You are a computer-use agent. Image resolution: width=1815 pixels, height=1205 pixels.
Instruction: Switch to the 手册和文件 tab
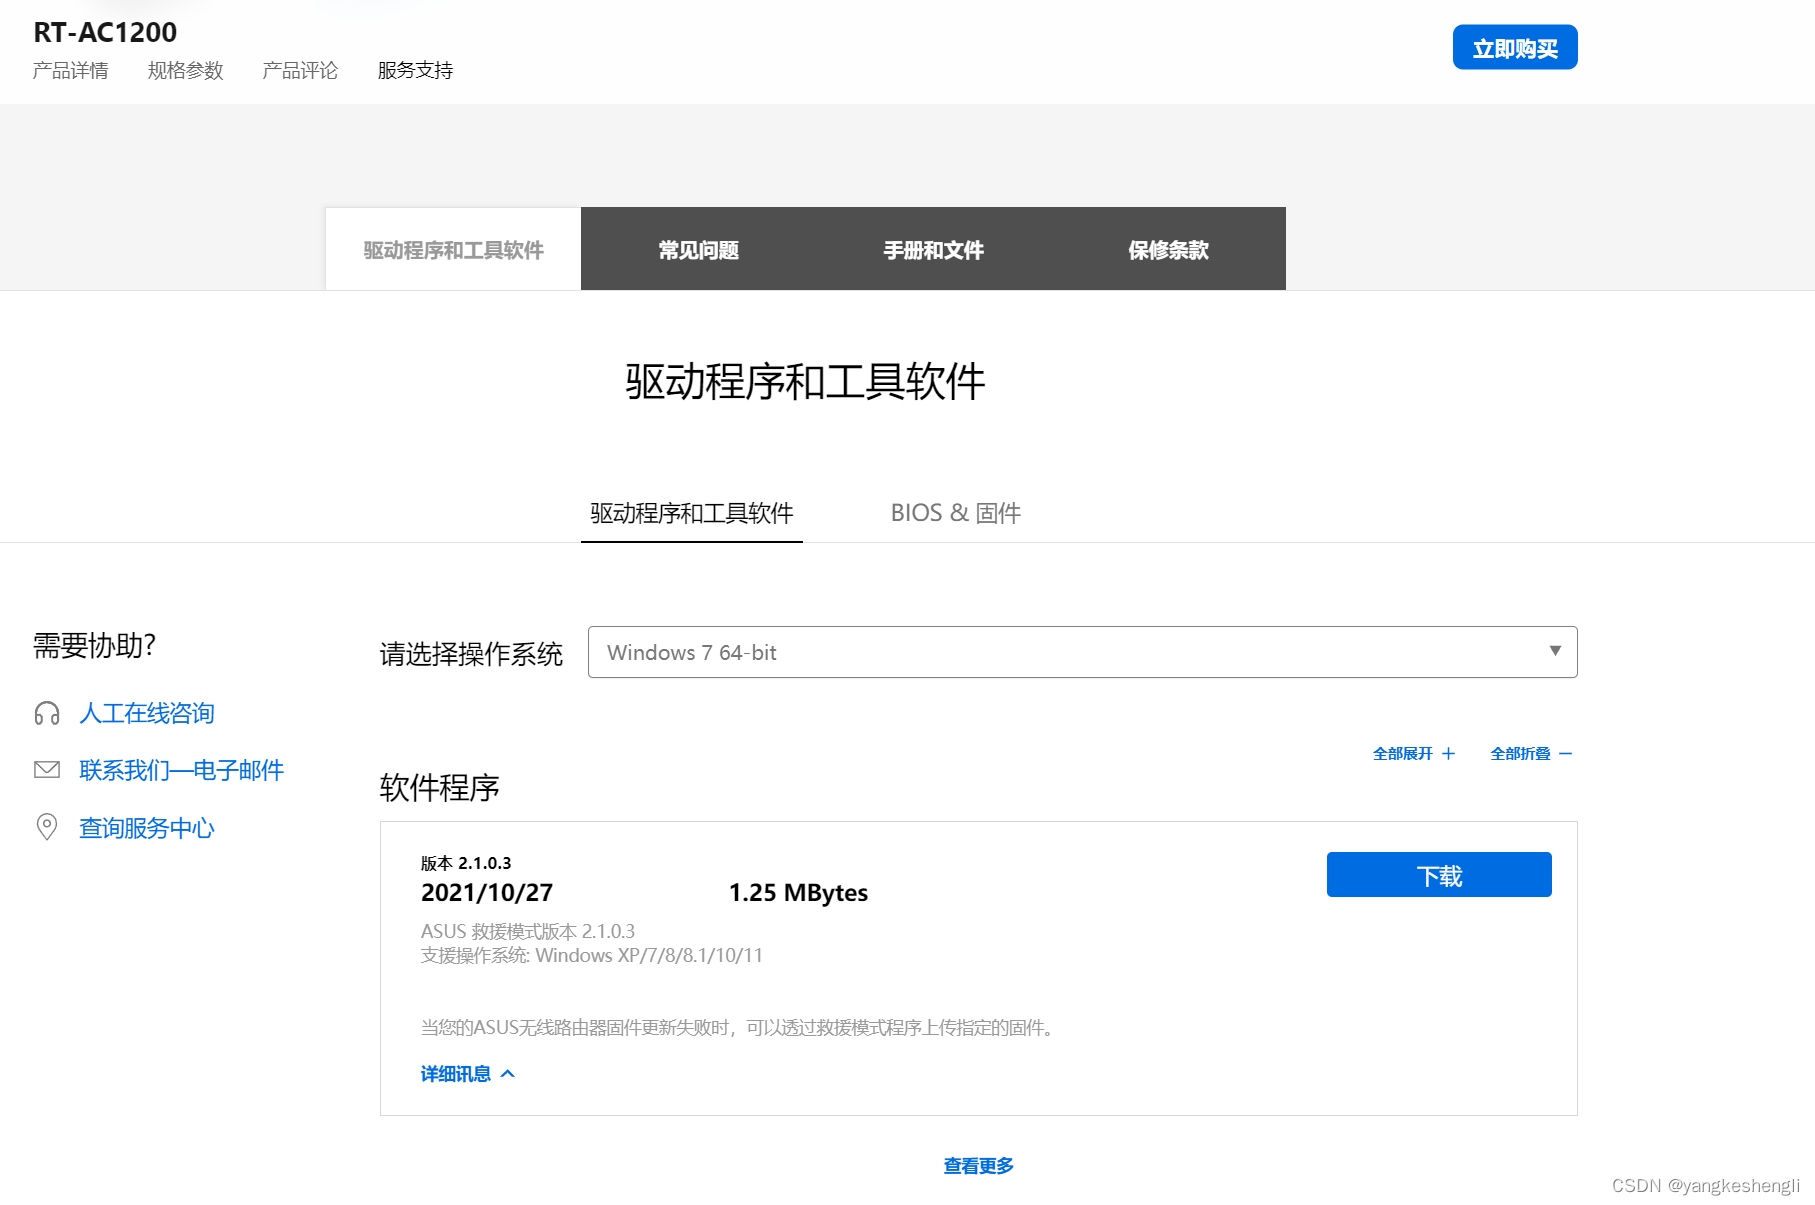[x=933, y=249]
